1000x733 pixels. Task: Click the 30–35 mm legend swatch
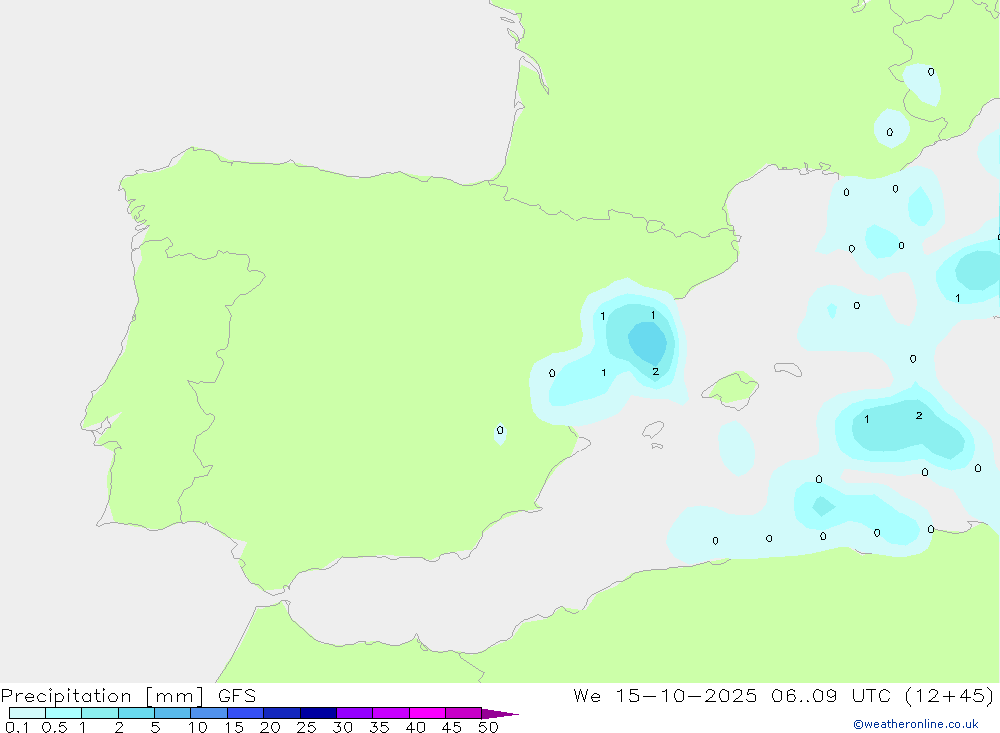pos(354,713)
